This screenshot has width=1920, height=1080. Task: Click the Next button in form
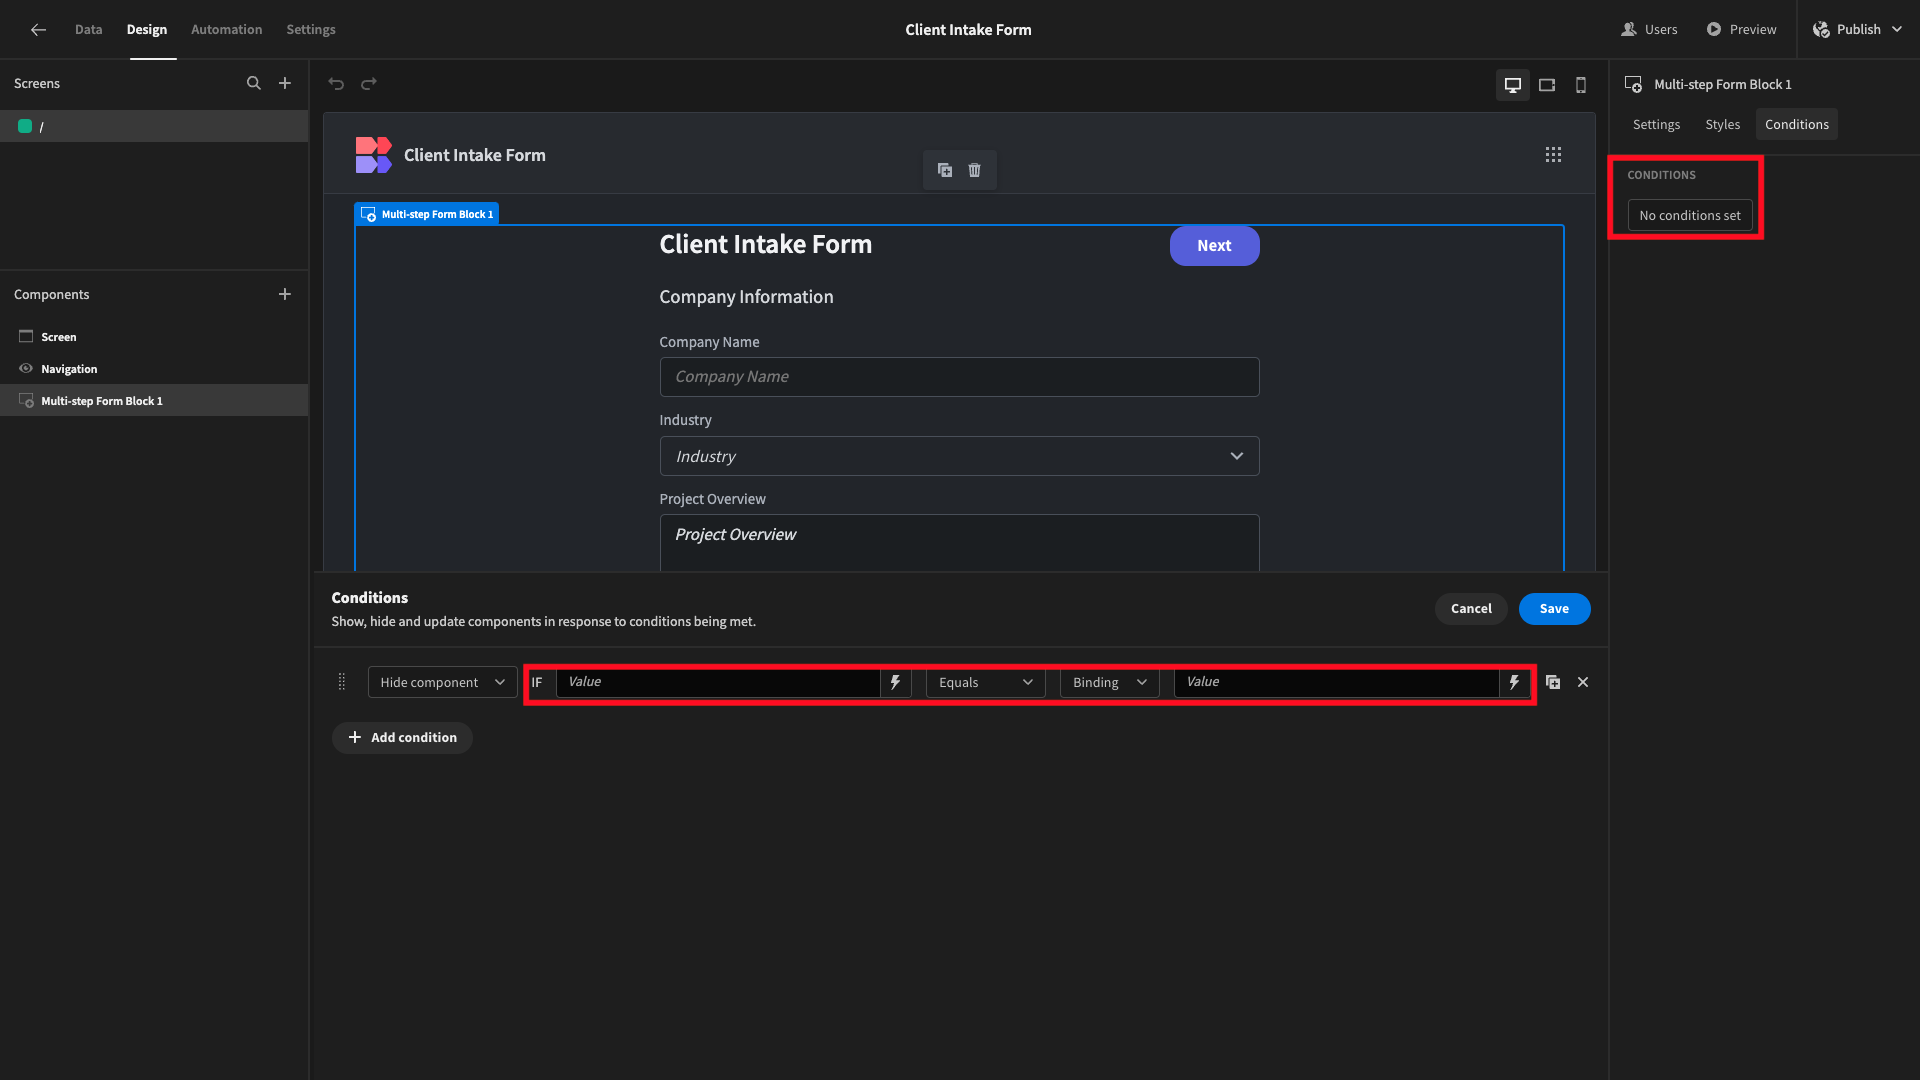click(x=1214, y=246)
